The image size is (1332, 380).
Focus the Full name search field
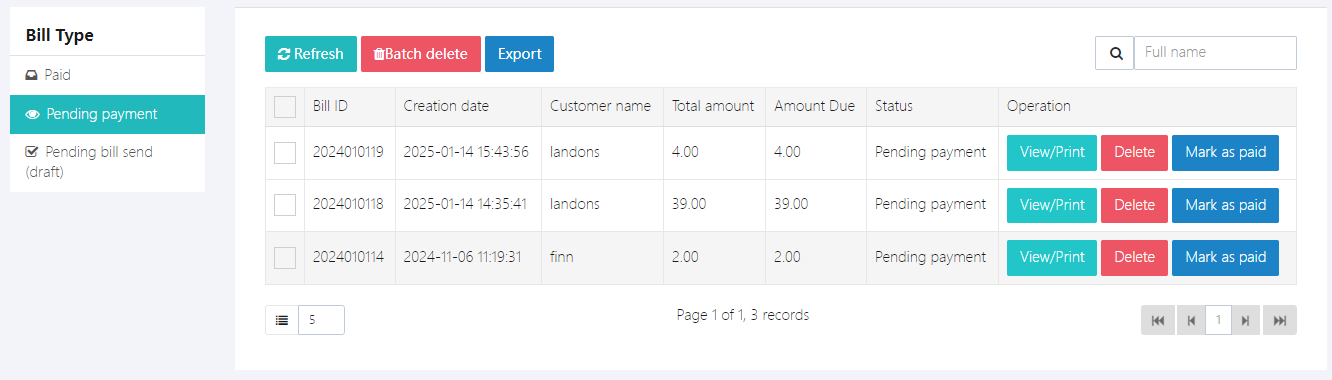pos(1215,53)
